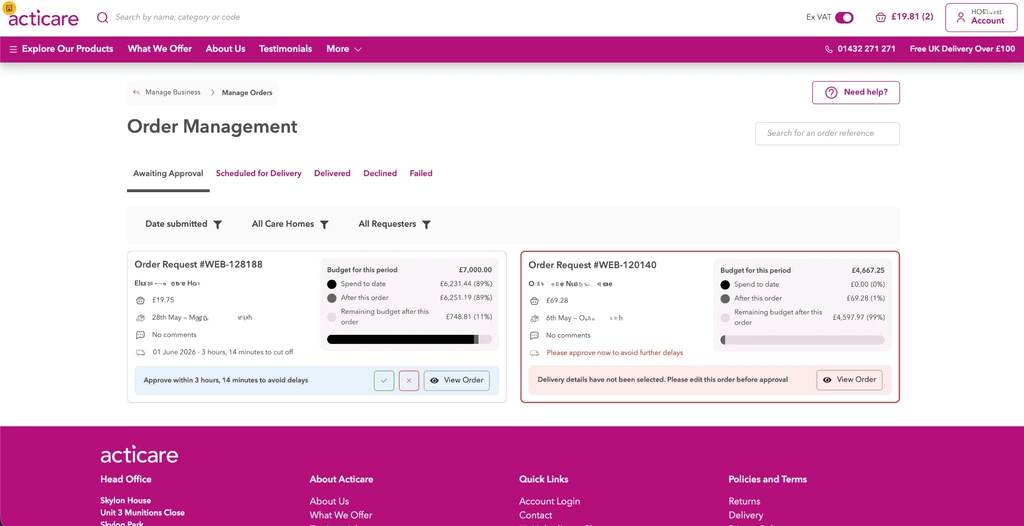Viewport: 1024px width, 526px height.
Task: Select the Awaiting Approval tab
Action: (x=168, y=174)
